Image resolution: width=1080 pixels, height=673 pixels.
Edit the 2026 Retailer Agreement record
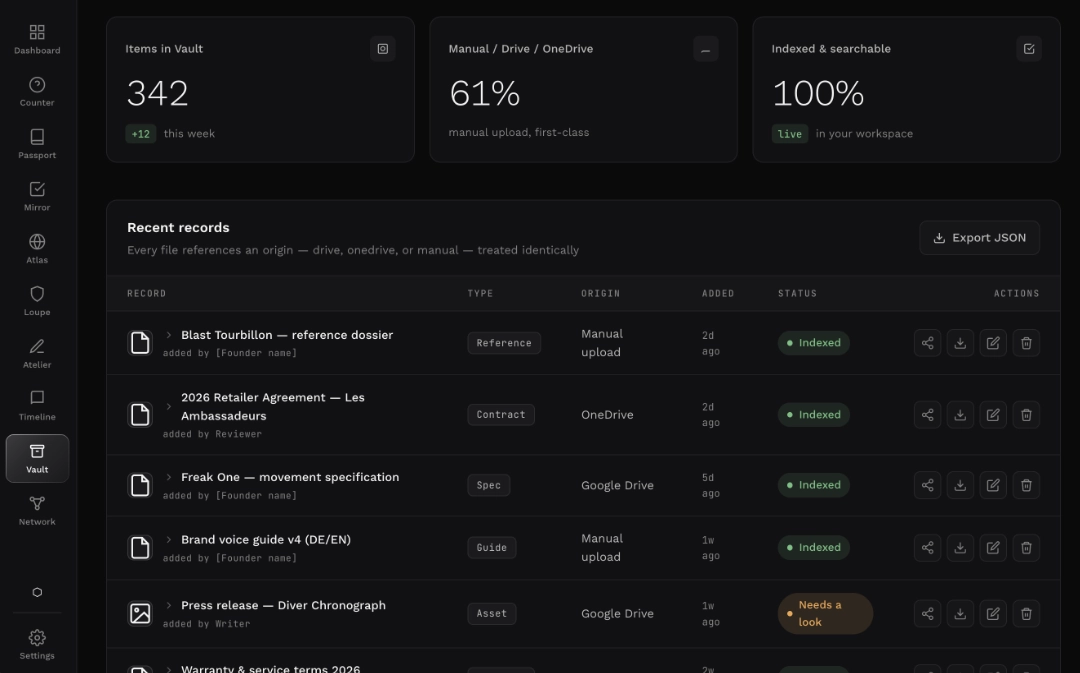coord(993,415)
